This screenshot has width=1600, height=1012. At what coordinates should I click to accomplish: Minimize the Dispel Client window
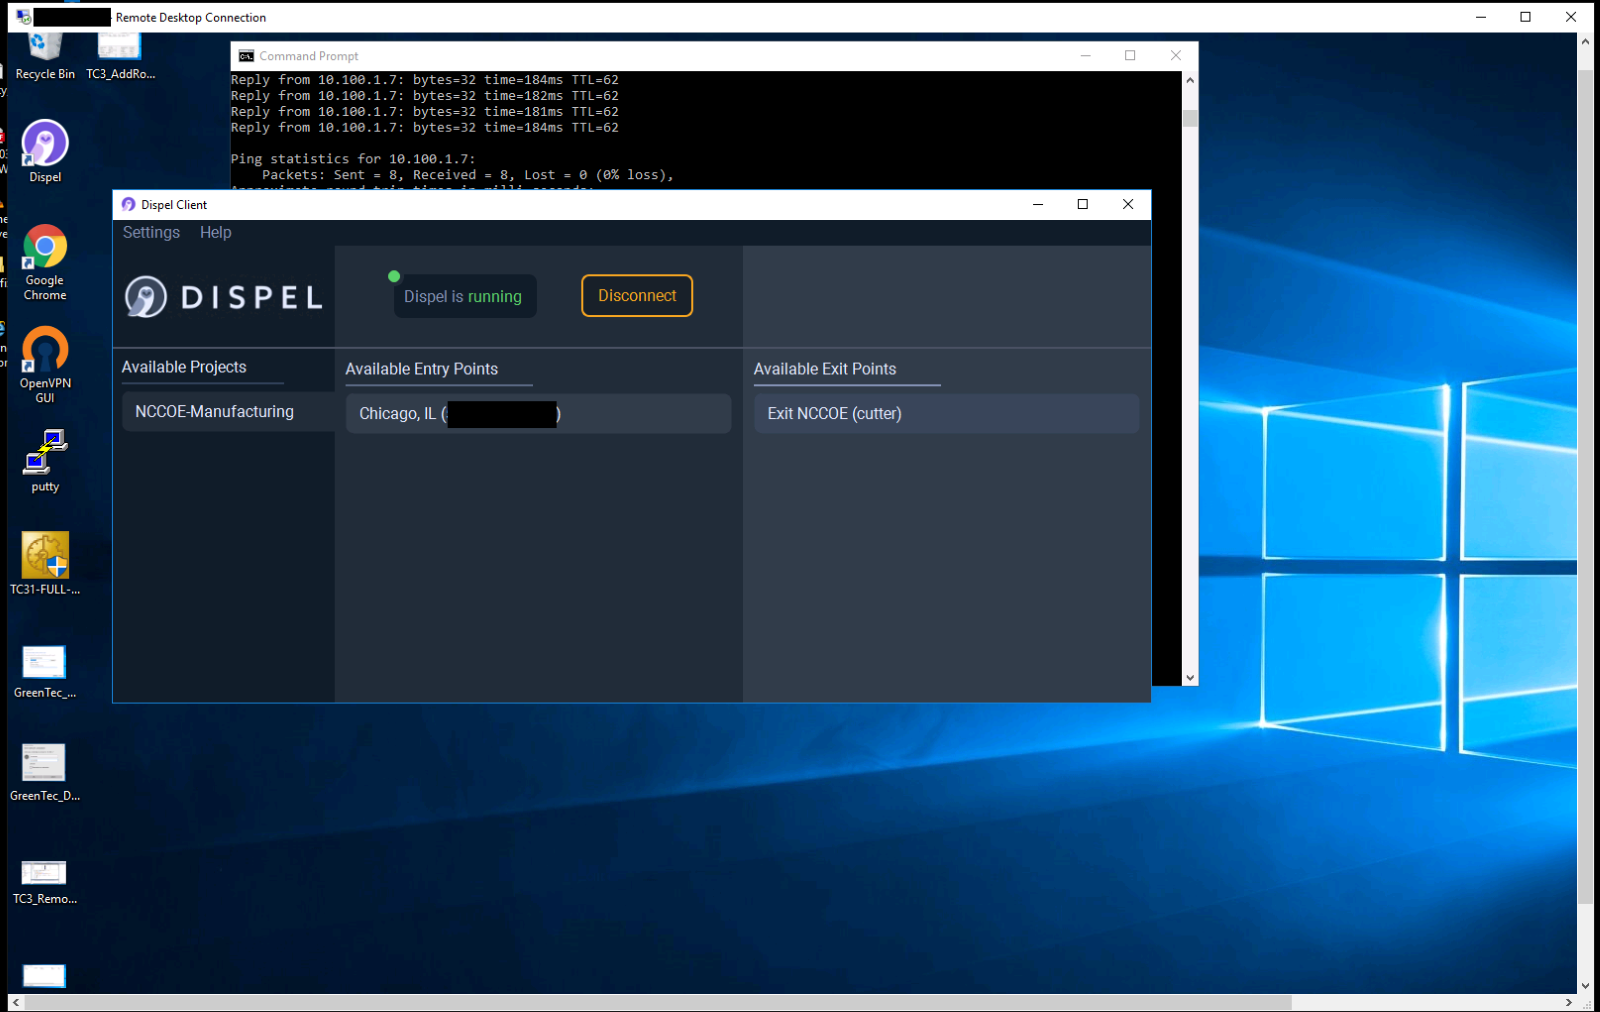1038,204
